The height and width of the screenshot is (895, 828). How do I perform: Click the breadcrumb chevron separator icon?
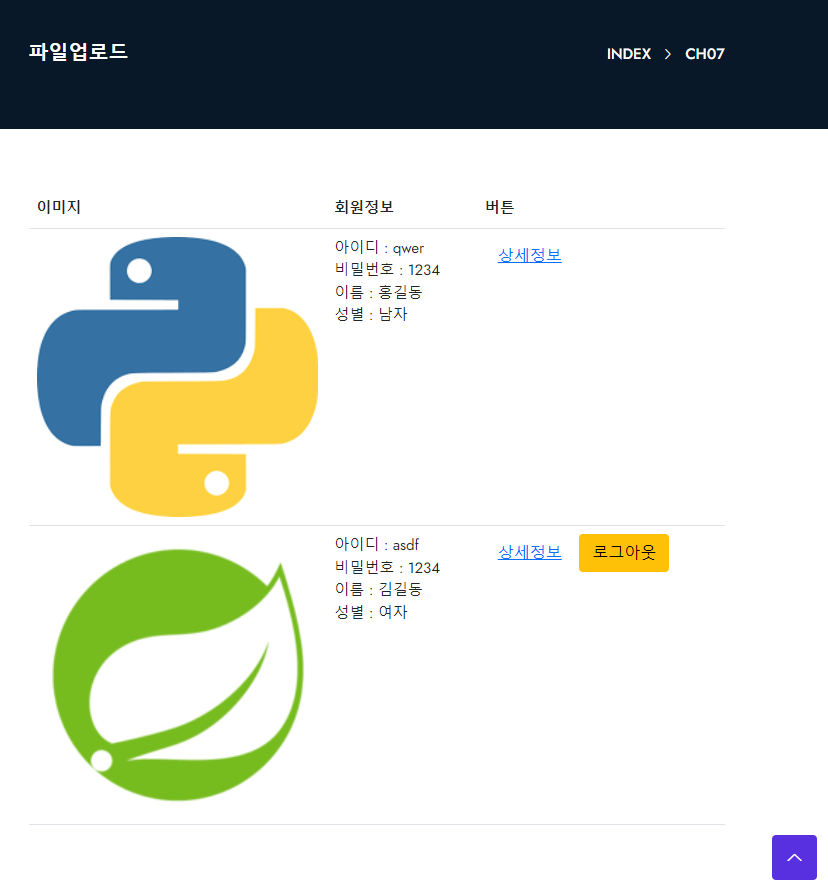[668, 54]
